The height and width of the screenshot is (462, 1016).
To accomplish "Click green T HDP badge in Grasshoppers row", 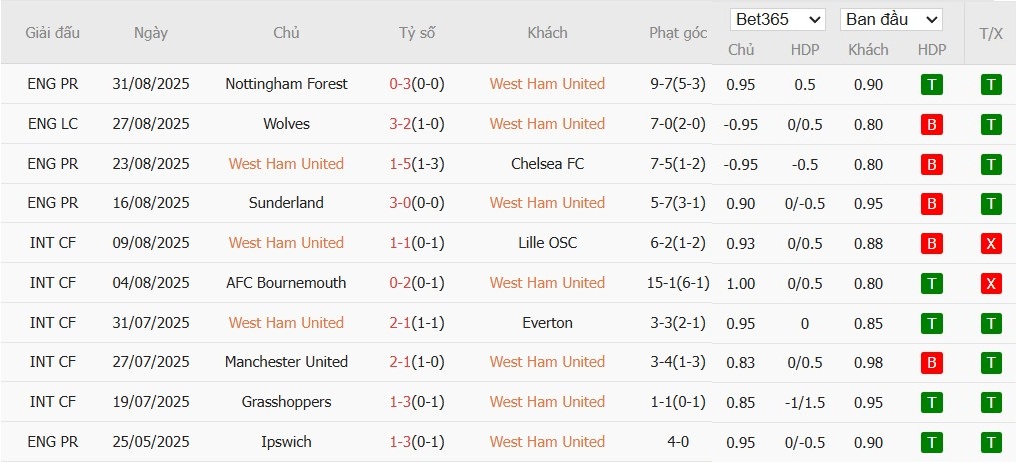I will click(x=932, y=403).
